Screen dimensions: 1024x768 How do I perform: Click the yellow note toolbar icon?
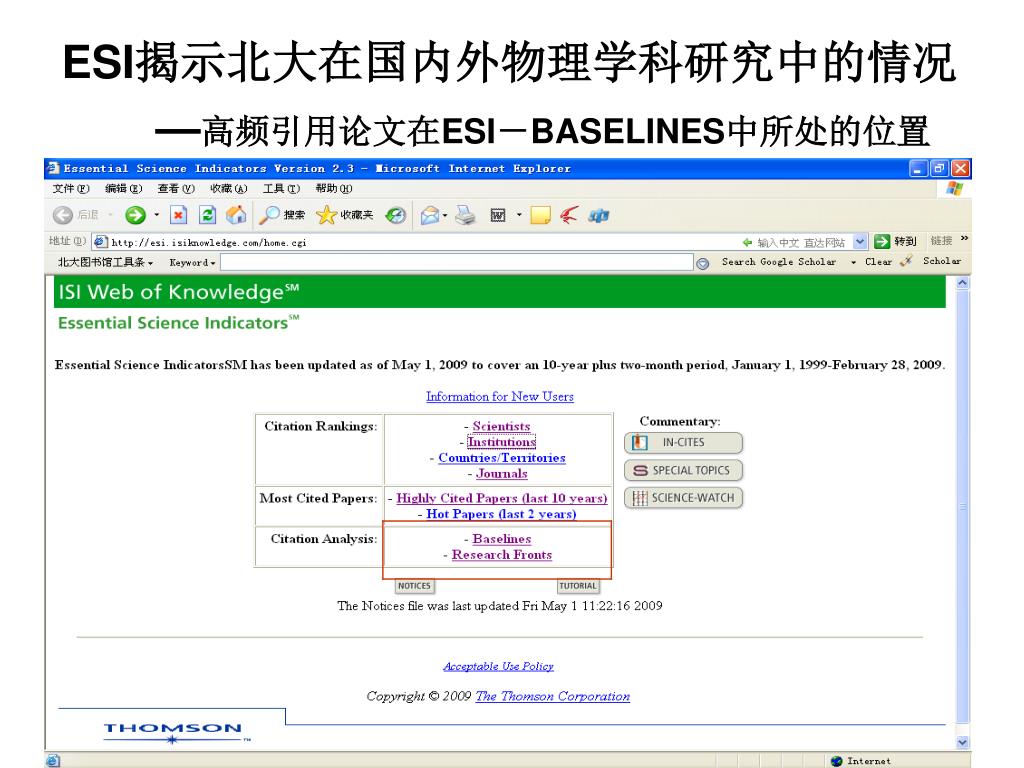tap(540, 215)
